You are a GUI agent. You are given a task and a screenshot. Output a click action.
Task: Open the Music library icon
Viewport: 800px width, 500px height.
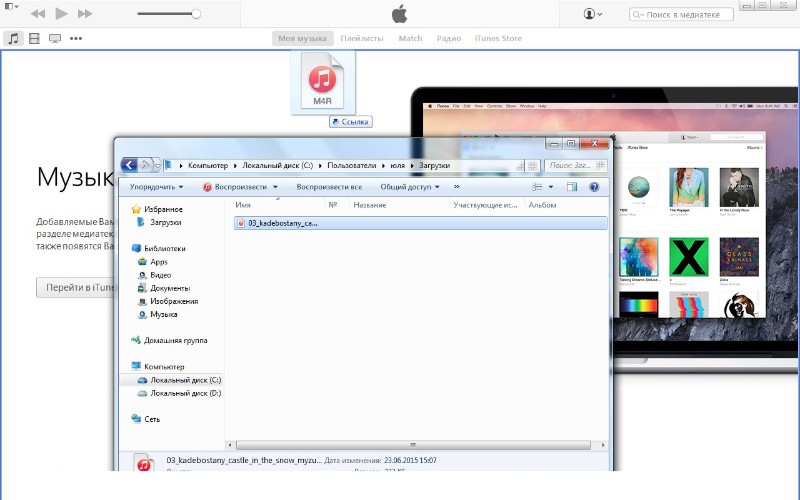coord(13,38)
